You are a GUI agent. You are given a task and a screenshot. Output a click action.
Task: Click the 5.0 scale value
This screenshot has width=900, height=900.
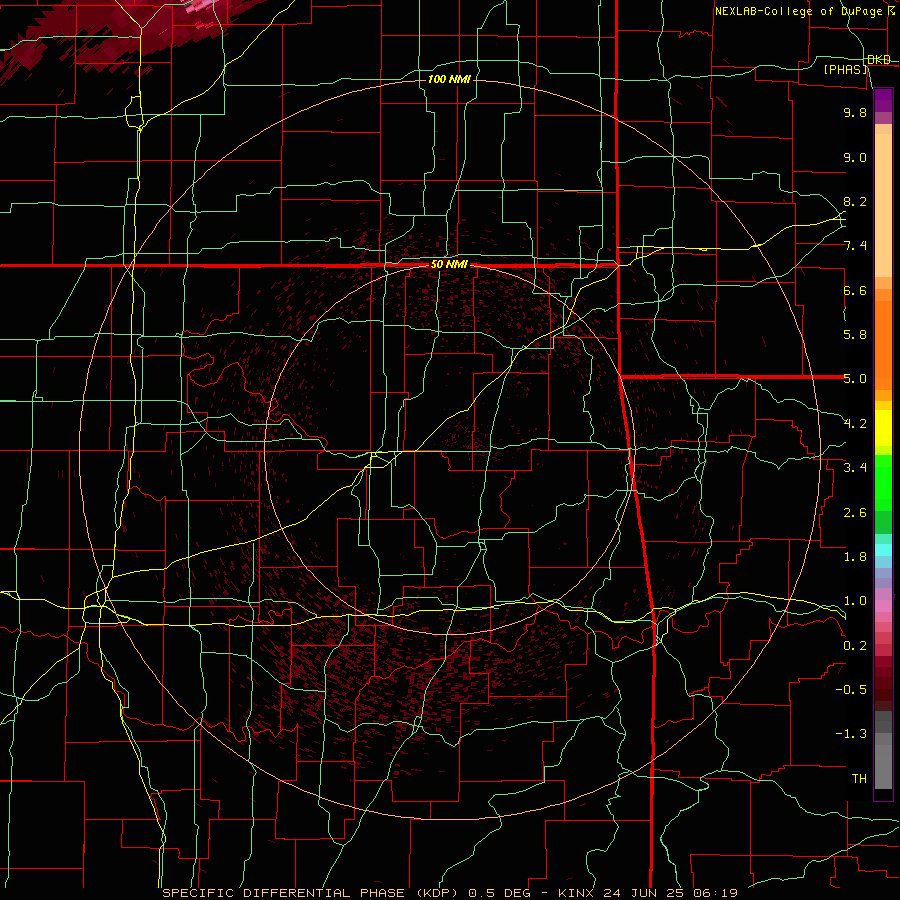tap(855, 379)
